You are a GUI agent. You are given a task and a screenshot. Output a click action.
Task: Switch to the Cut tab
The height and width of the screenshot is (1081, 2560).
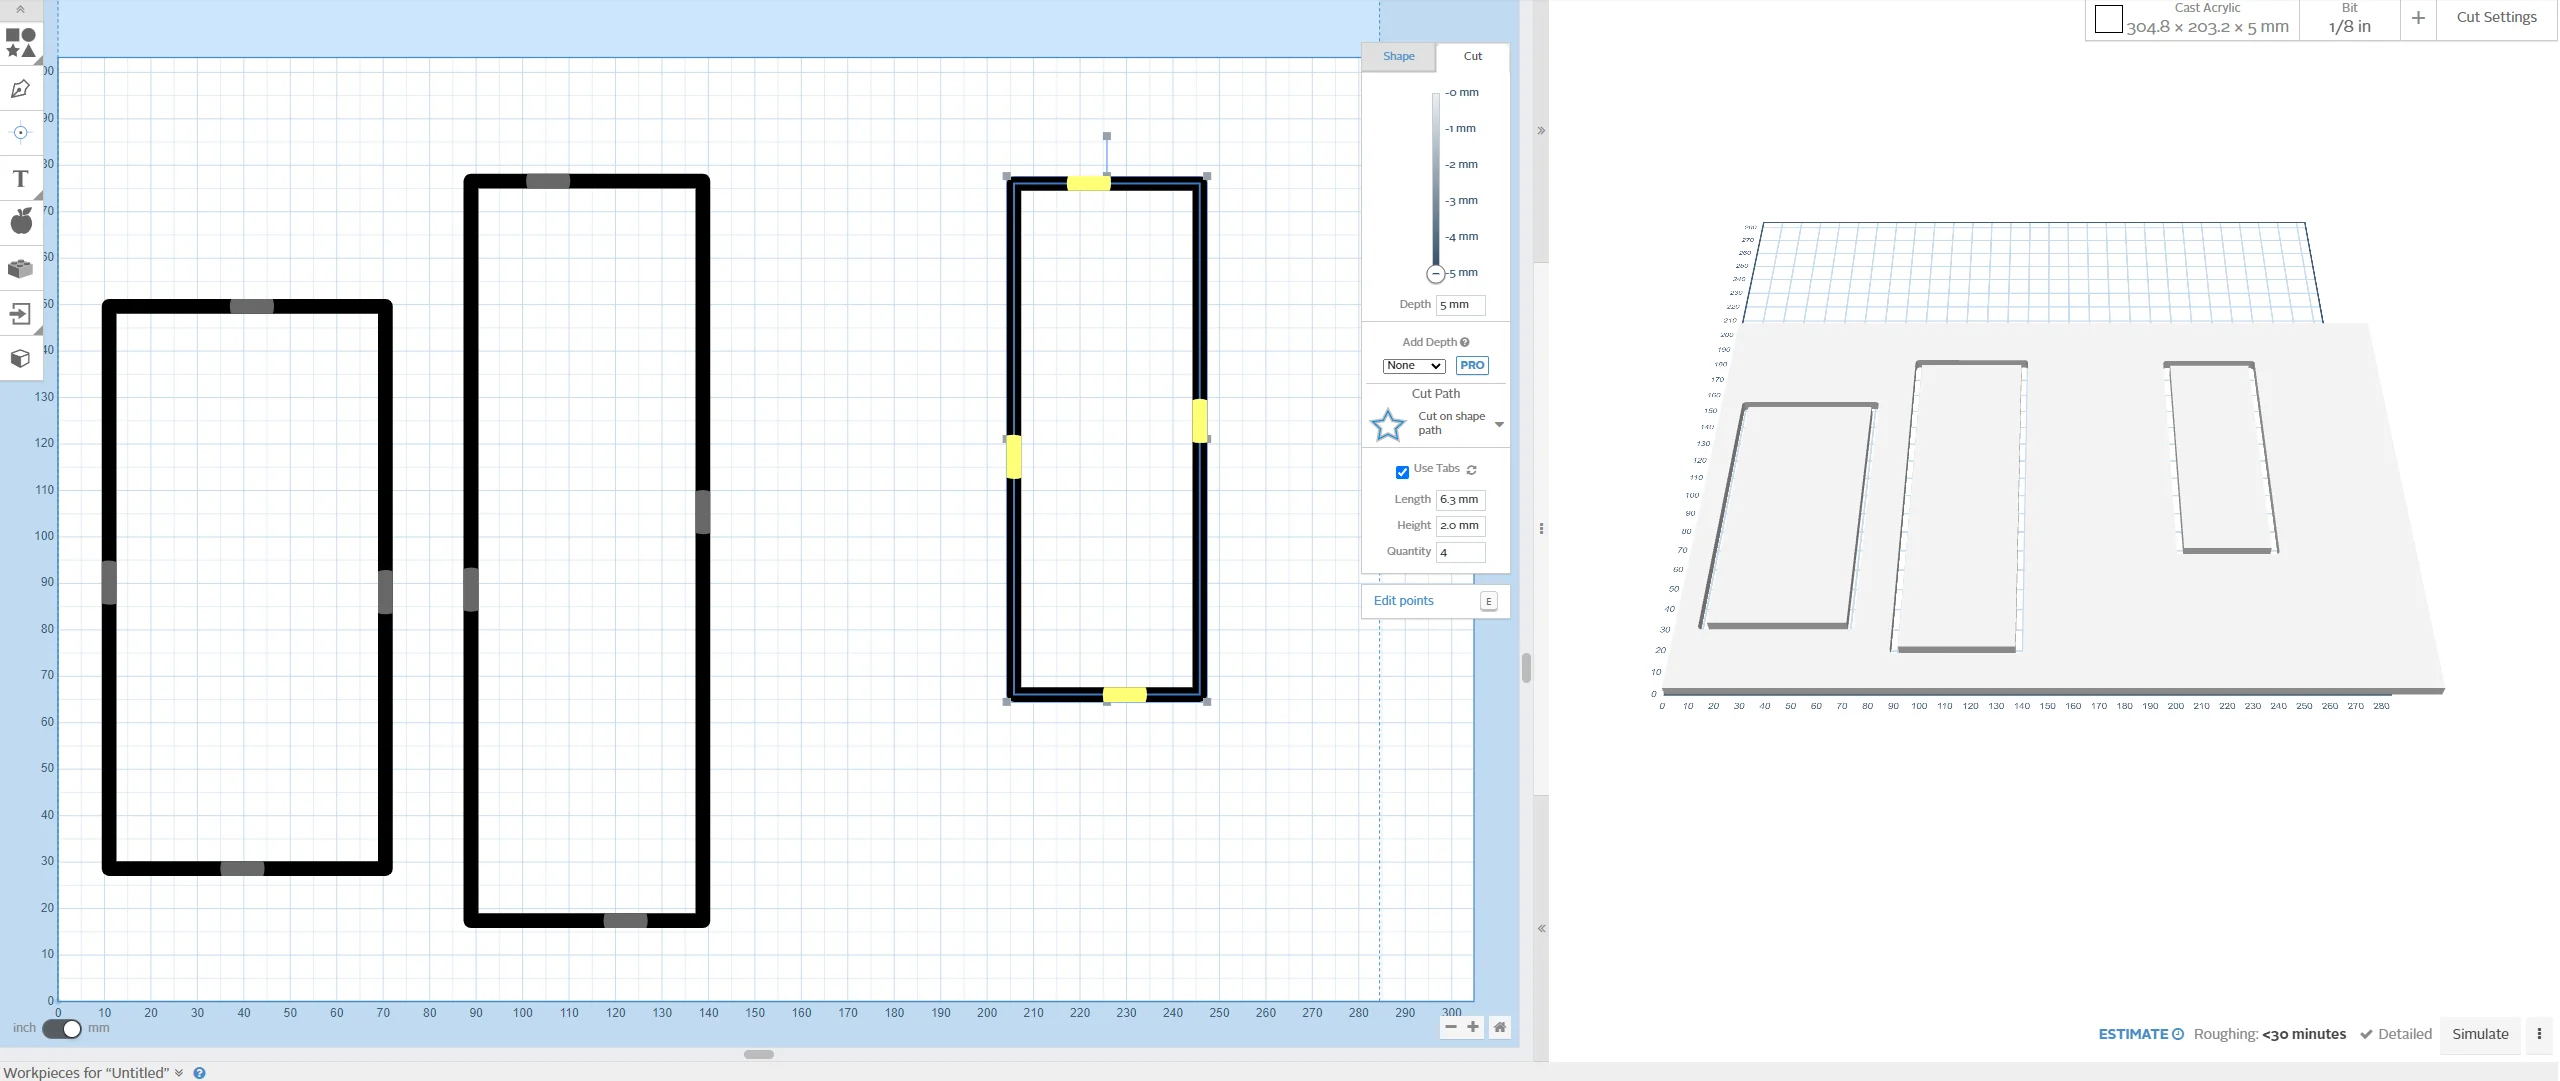pos(1472,57)
